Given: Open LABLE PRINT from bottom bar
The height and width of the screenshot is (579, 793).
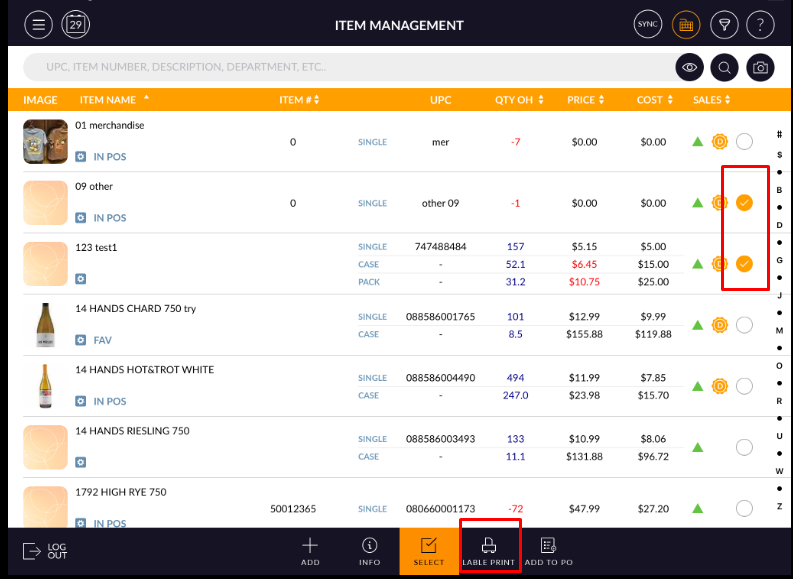Looking at the screenshot, I should tap(489, 551).
